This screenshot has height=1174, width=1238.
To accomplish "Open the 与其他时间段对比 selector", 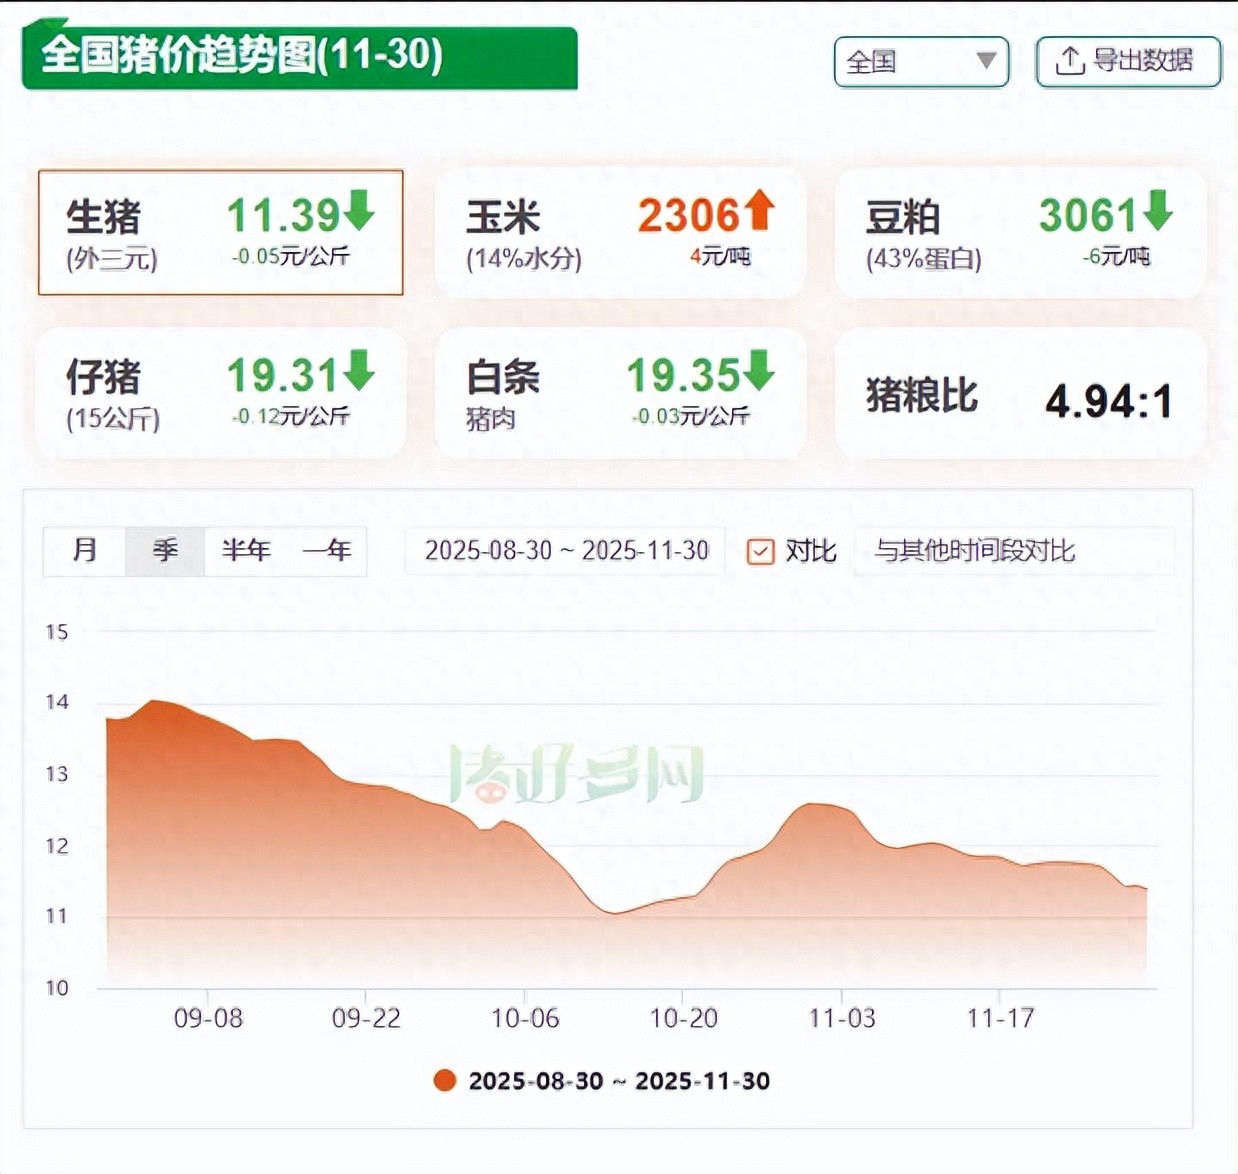I will [1012, 551].
